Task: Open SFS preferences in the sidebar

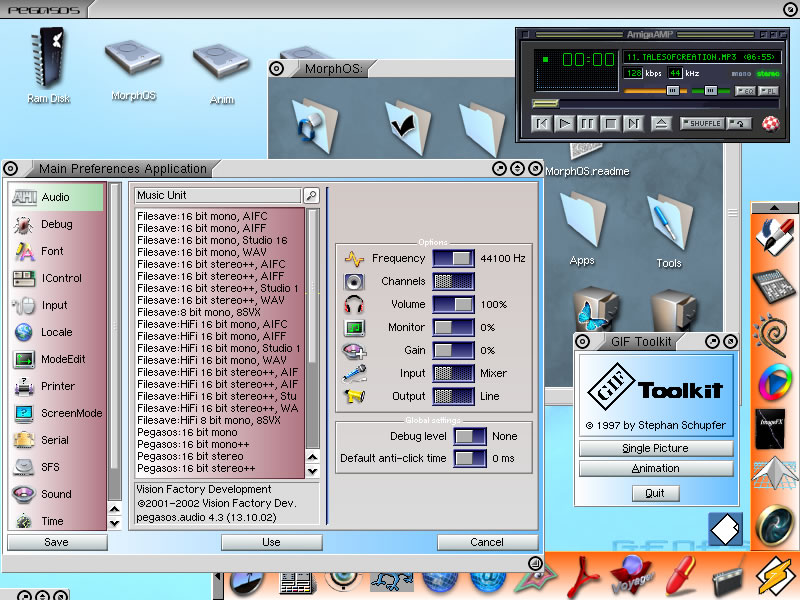Action: (x=57, y=467)
